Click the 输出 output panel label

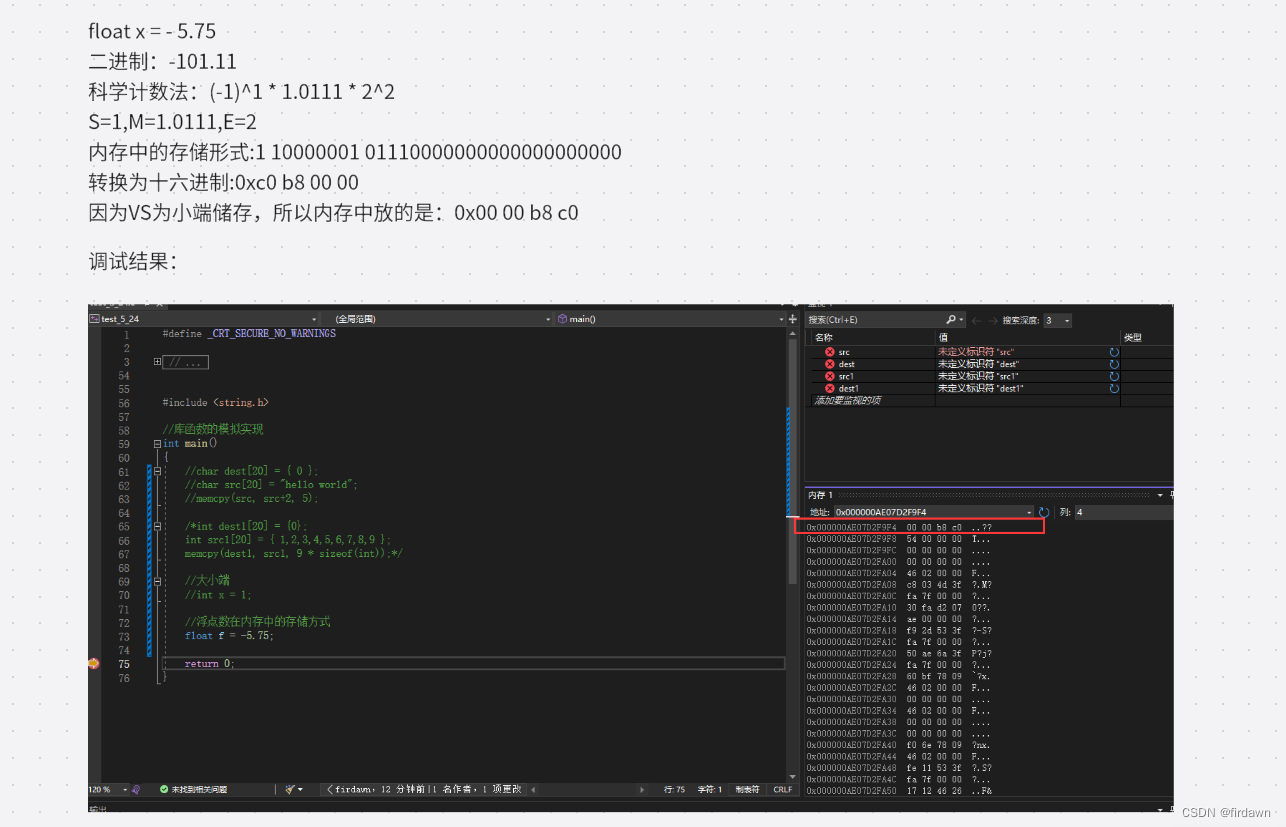pyautogui.click(x=98, y=809)
